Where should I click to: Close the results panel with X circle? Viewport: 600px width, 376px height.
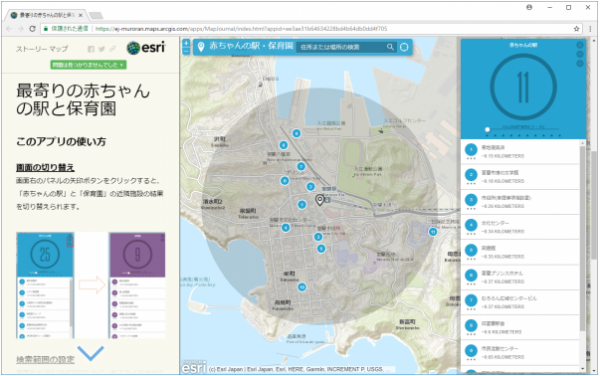coord(580,45)
